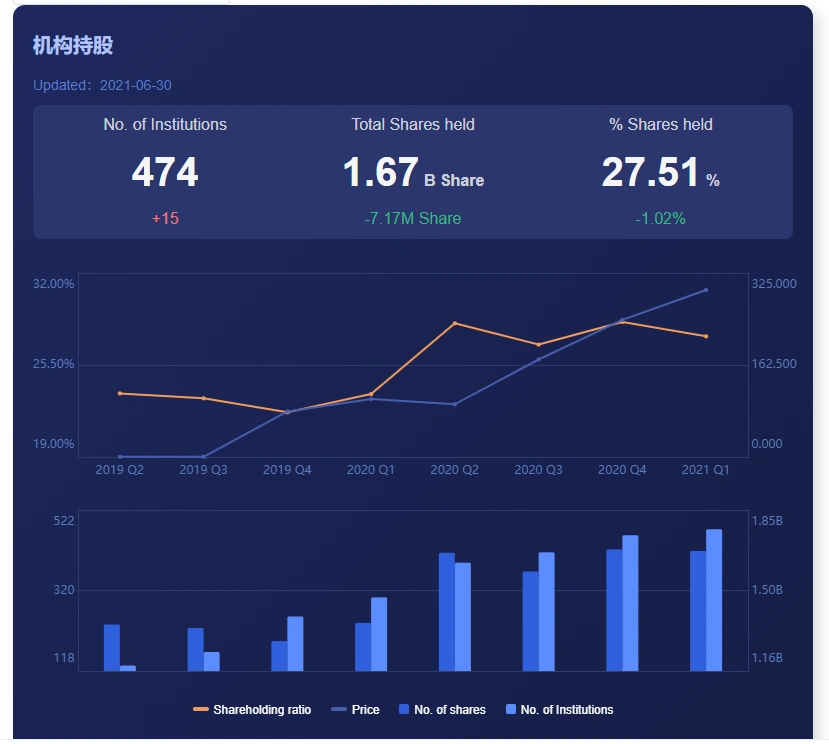Select the 2019 Q2 shareholding ratio data point
The width and height of the screenshot is (829, 744).
click(x=118, y=394)
